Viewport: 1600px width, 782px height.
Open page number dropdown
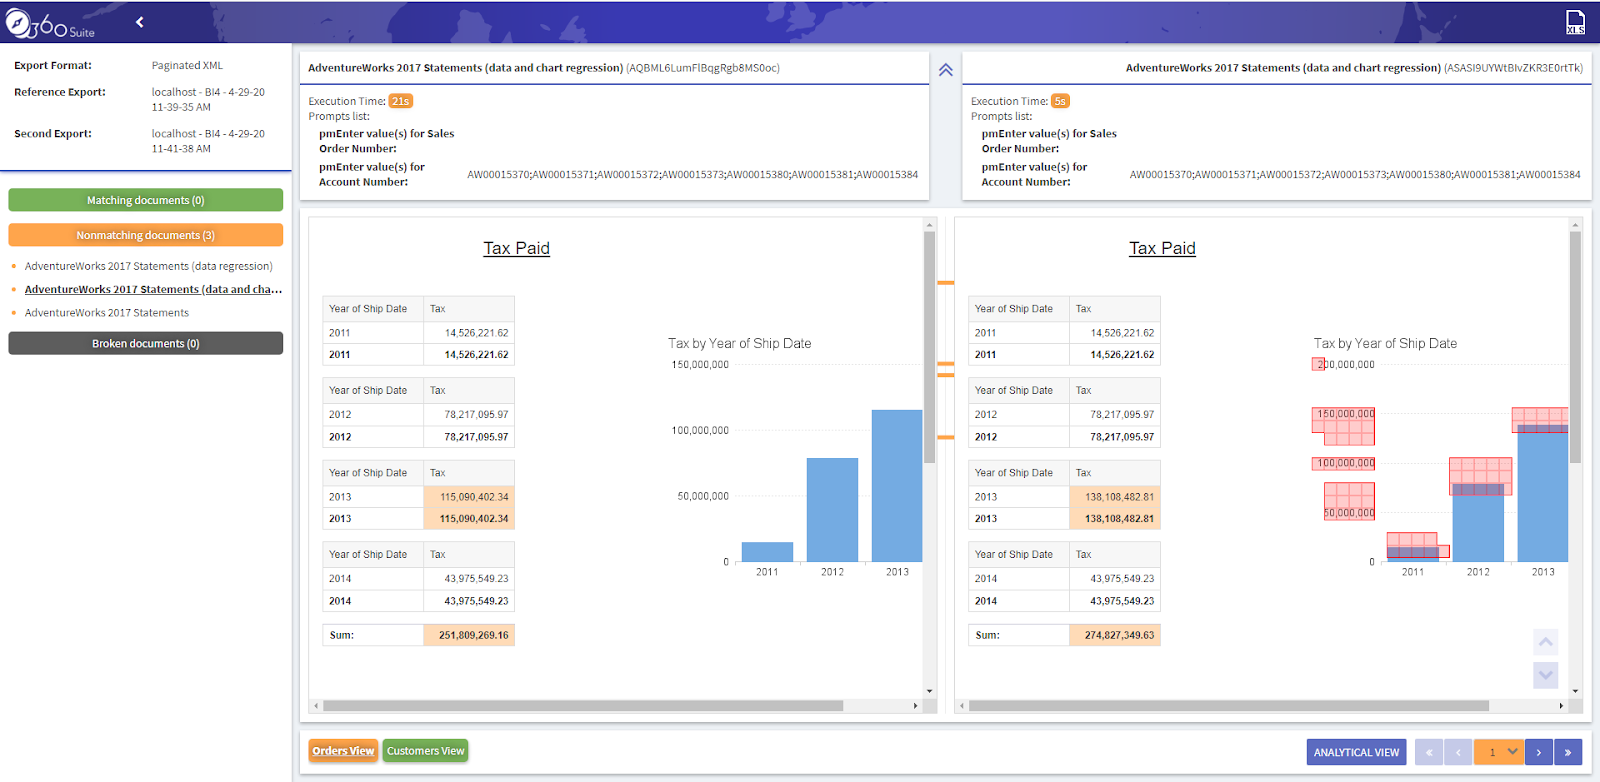point(1498,752)
